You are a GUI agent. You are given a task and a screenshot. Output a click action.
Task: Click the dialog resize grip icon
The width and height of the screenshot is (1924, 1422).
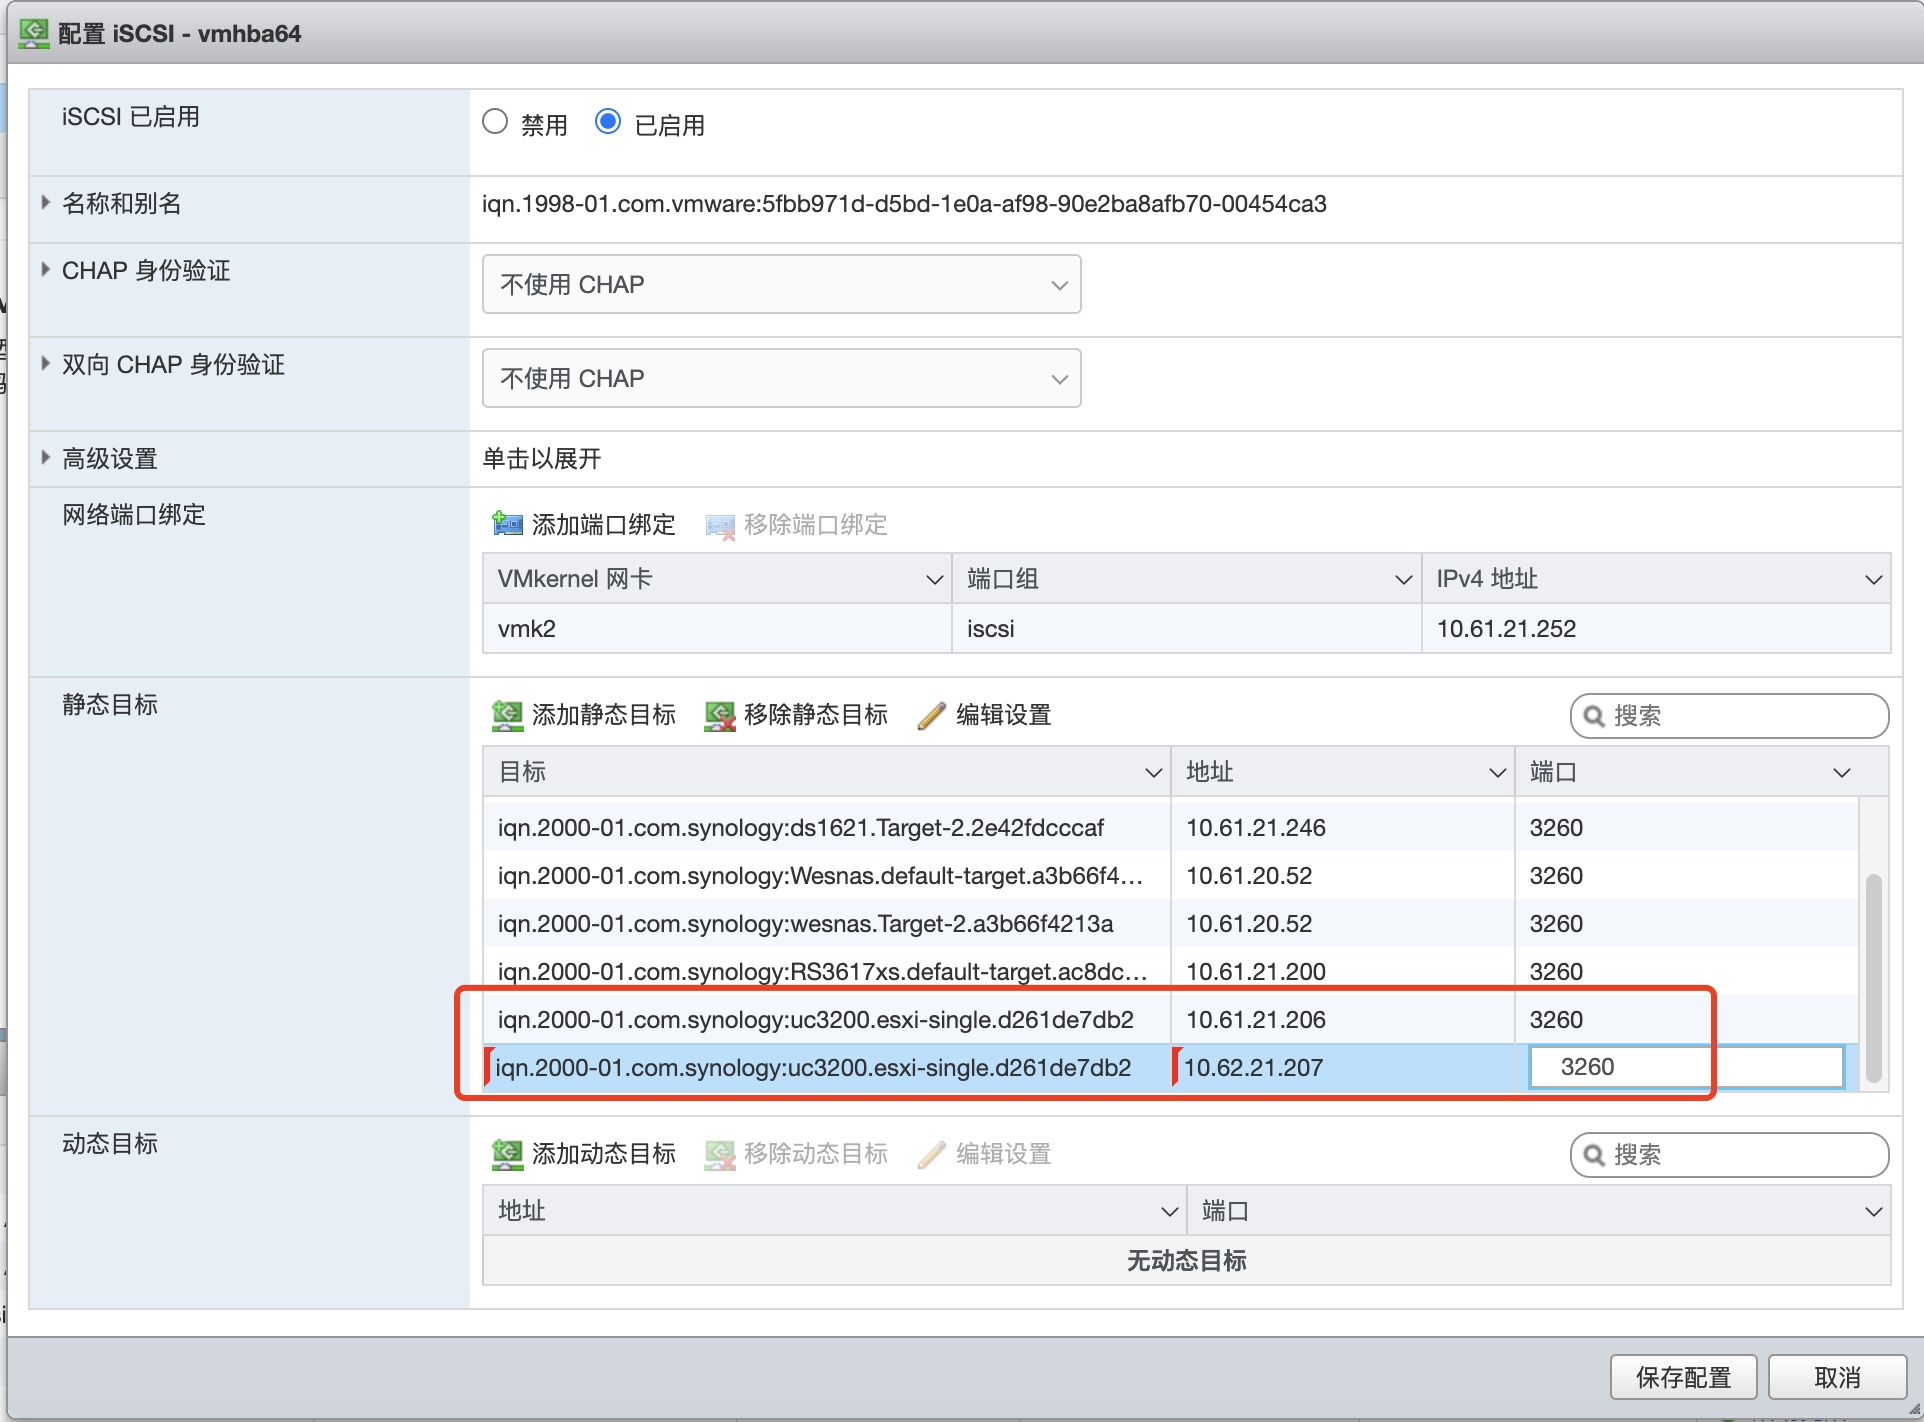pyautogui.click(x=1913, y=1410)
